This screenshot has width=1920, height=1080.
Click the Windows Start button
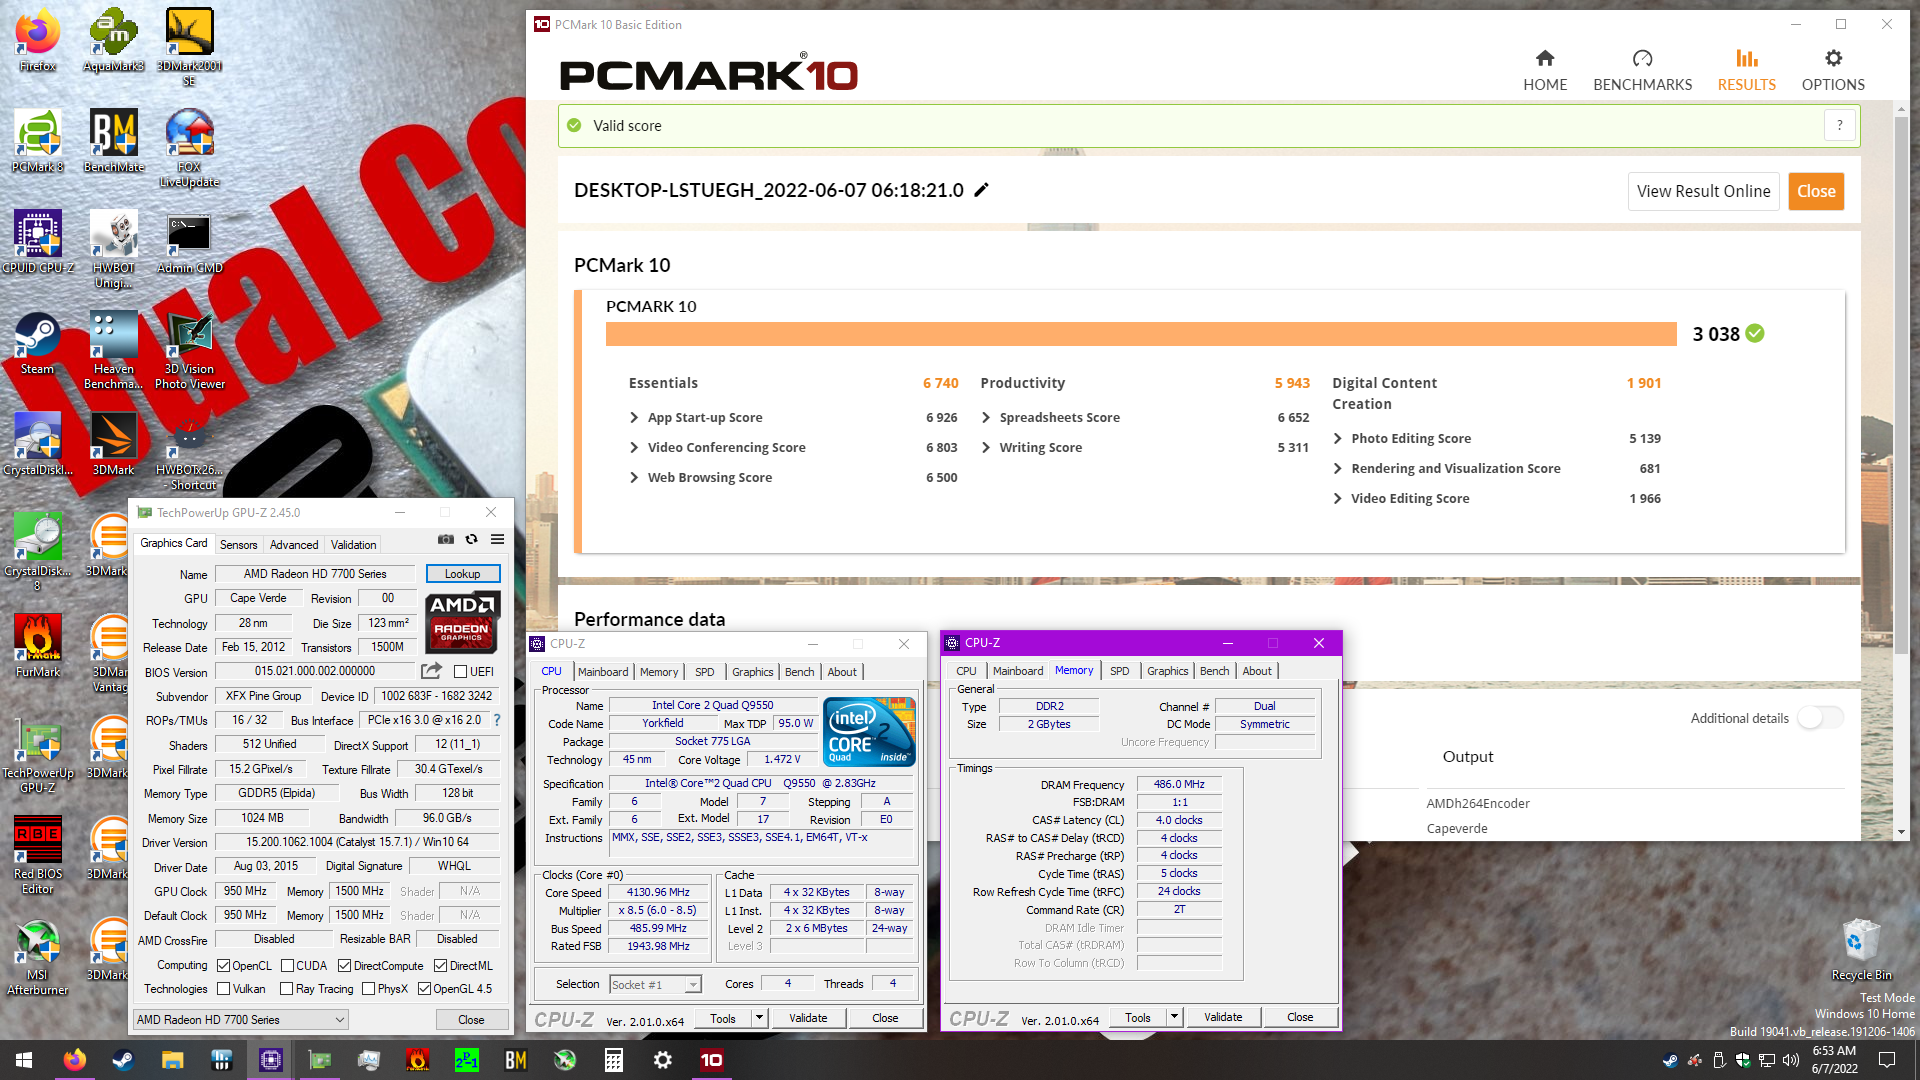(x=24, y=1060)
